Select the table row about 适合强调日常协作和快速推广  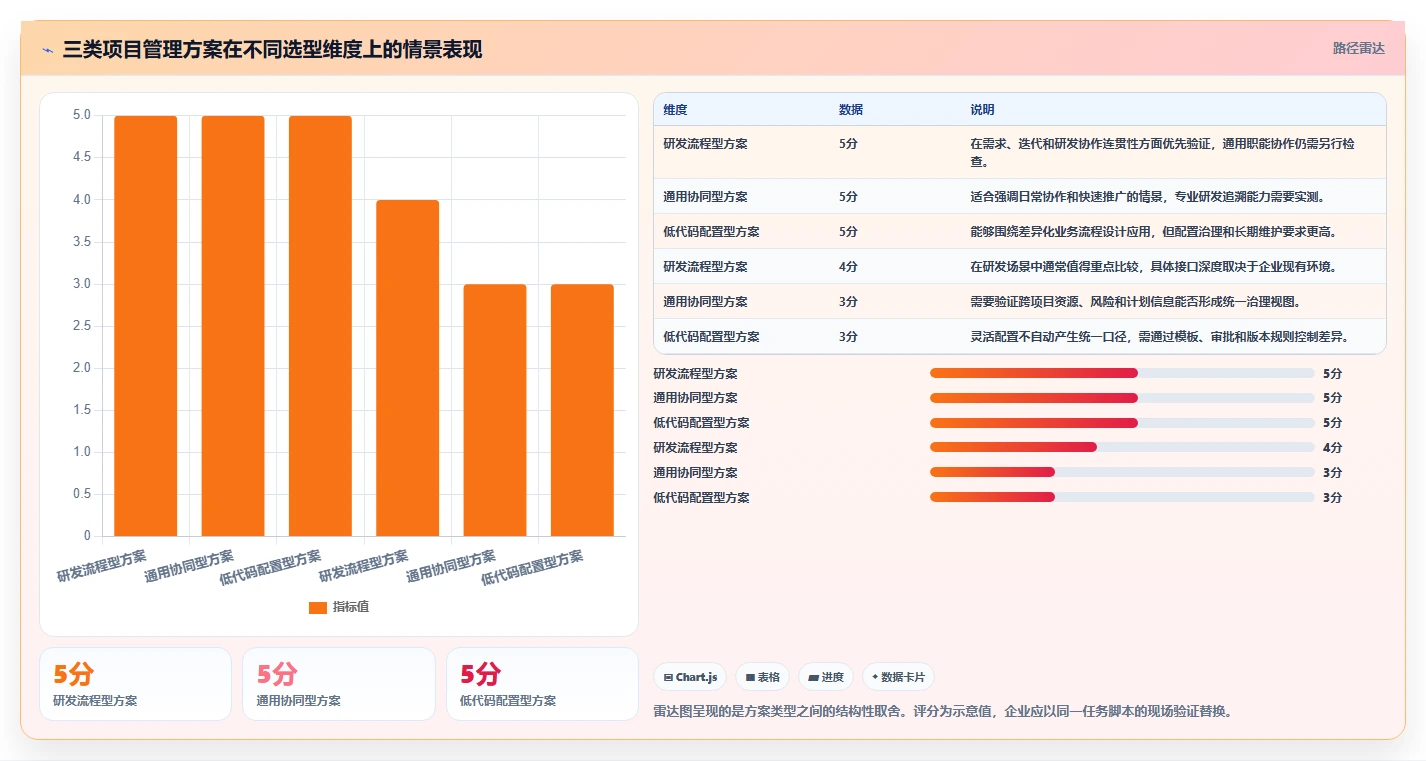coord(1020,196)
